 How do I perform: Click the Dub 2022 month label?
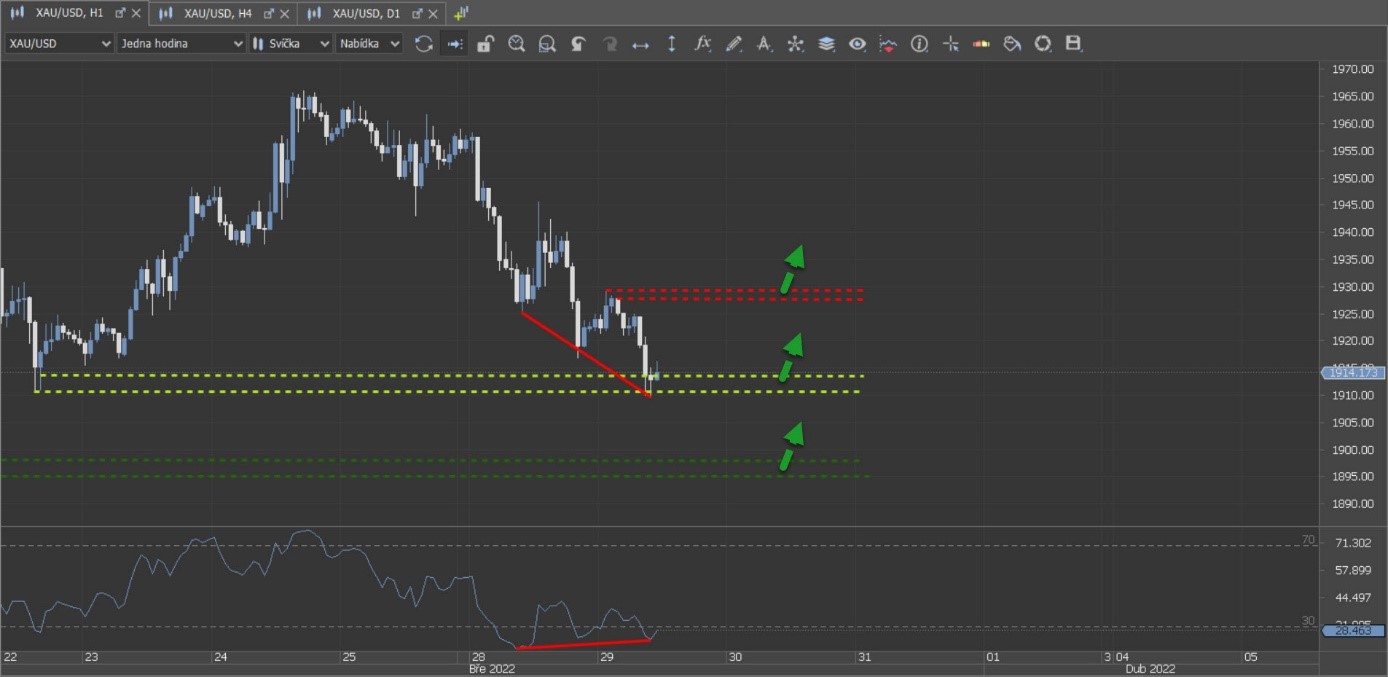pyautogui.click(x=1150, y=668)
